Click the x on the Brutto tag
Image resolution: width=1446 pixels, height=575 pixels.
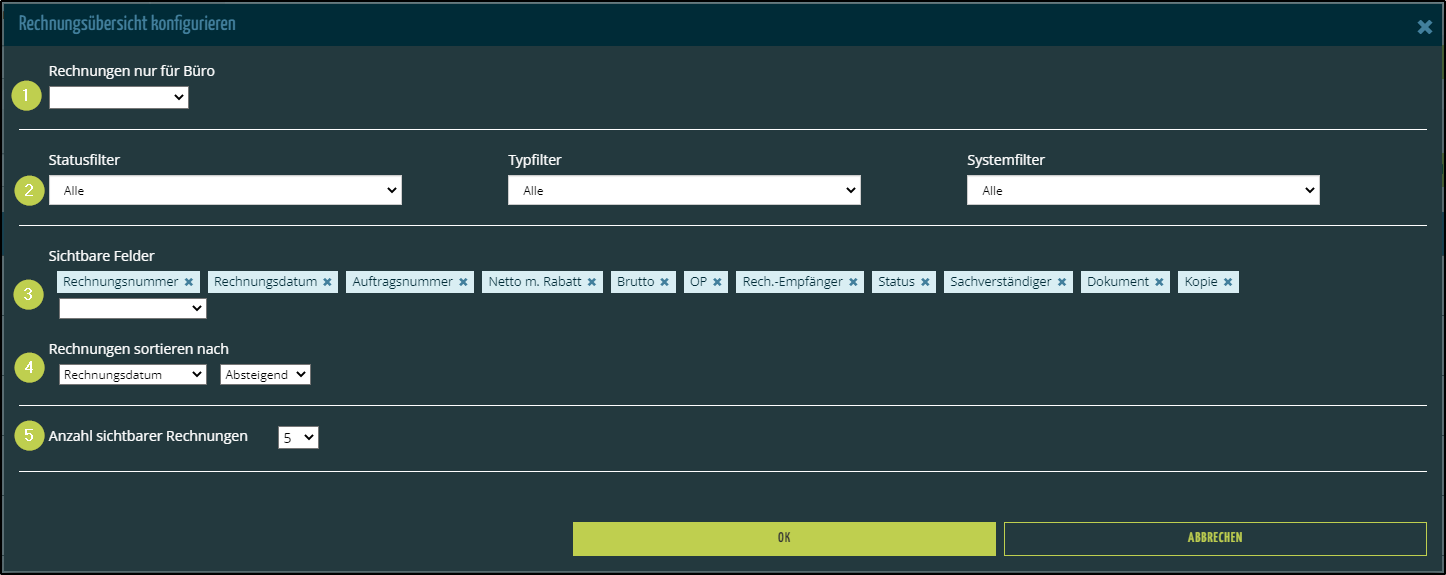(664, 282)
